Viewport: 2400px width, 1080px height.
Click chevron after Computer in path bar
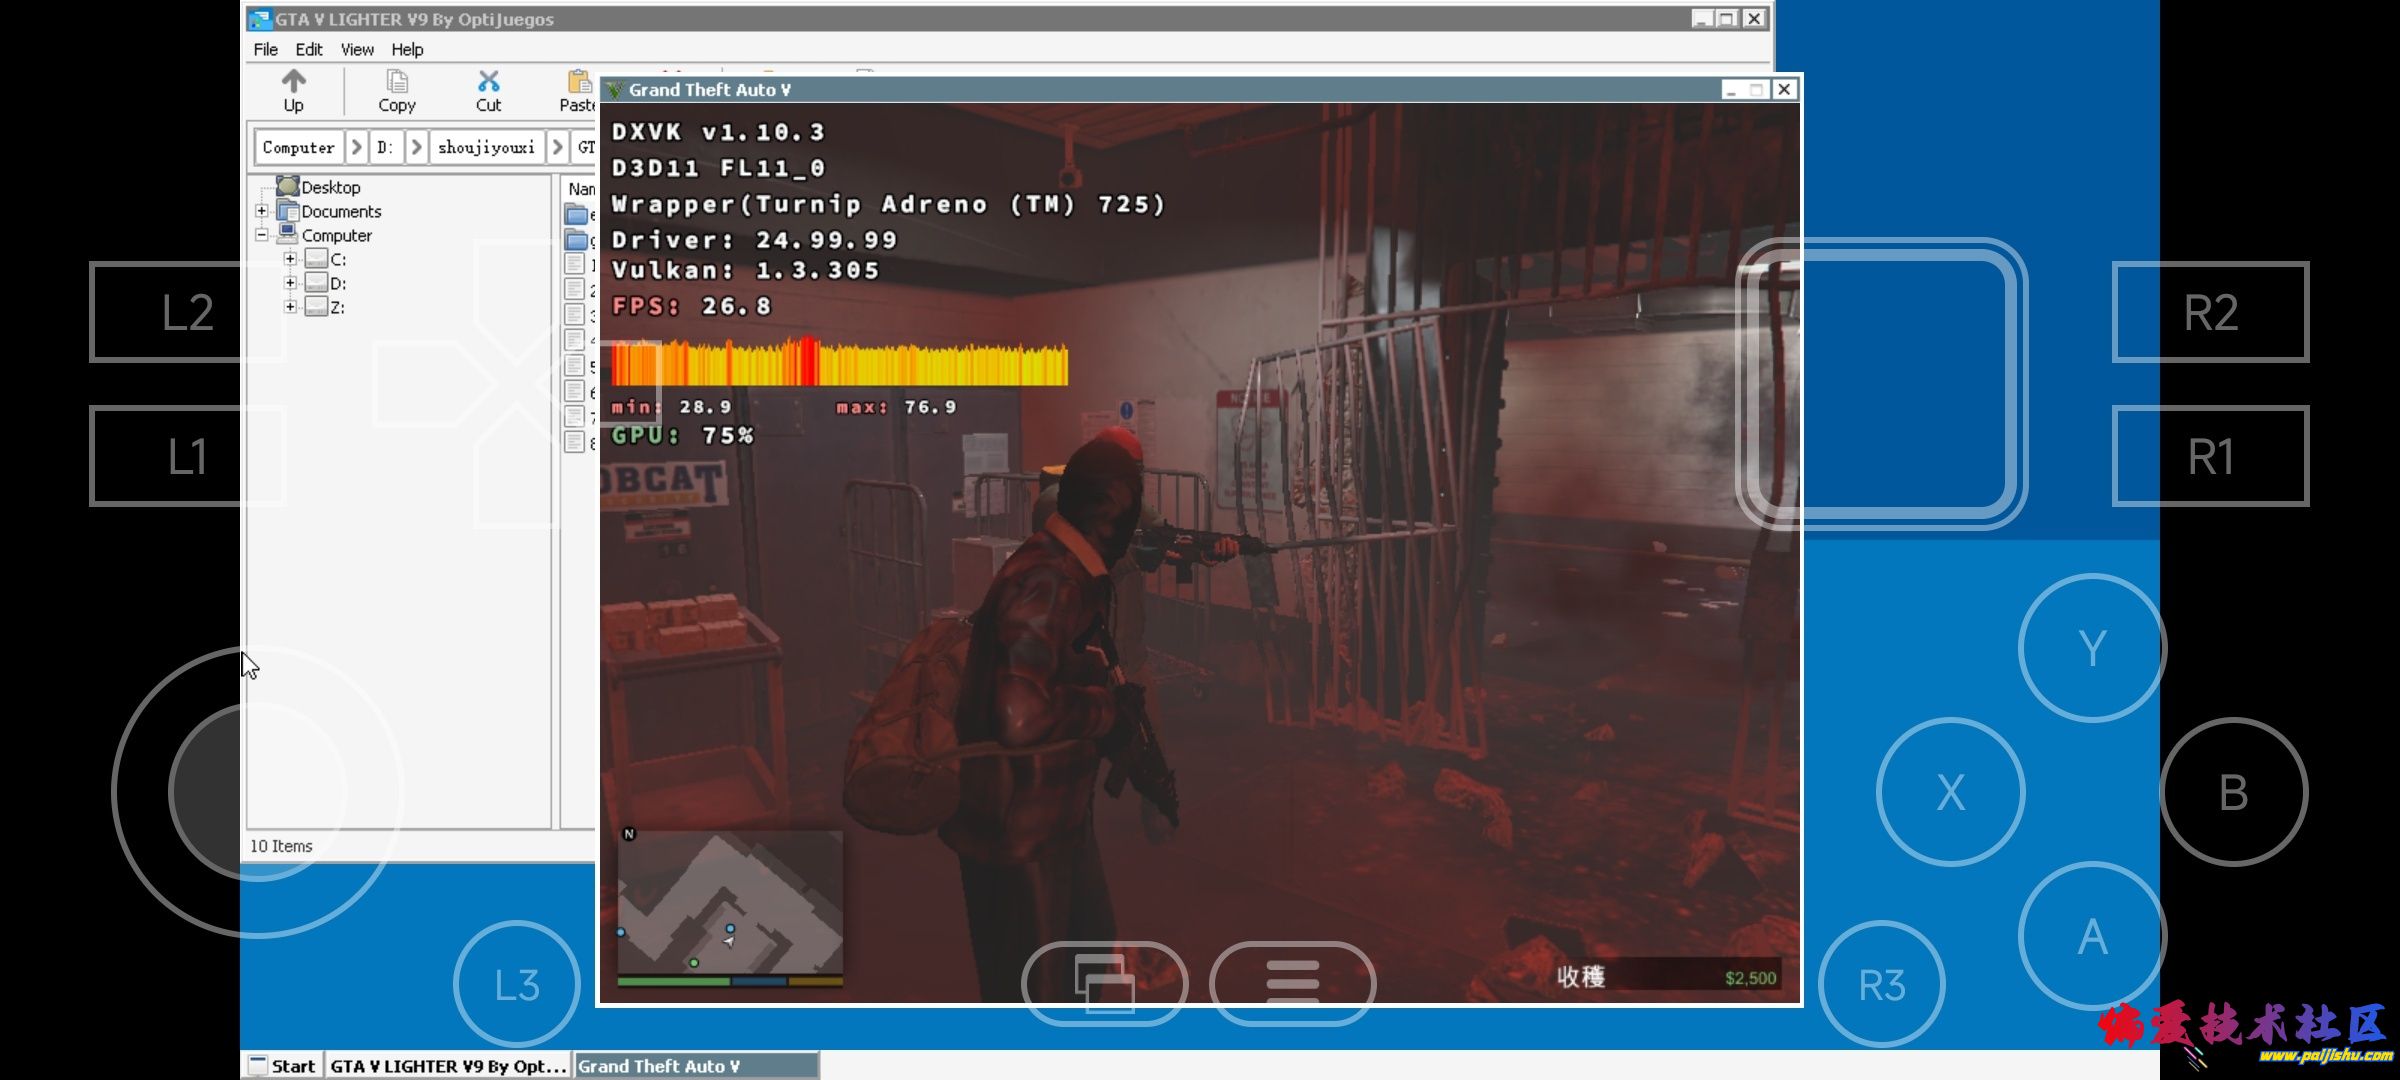click(x=356, y=147)
